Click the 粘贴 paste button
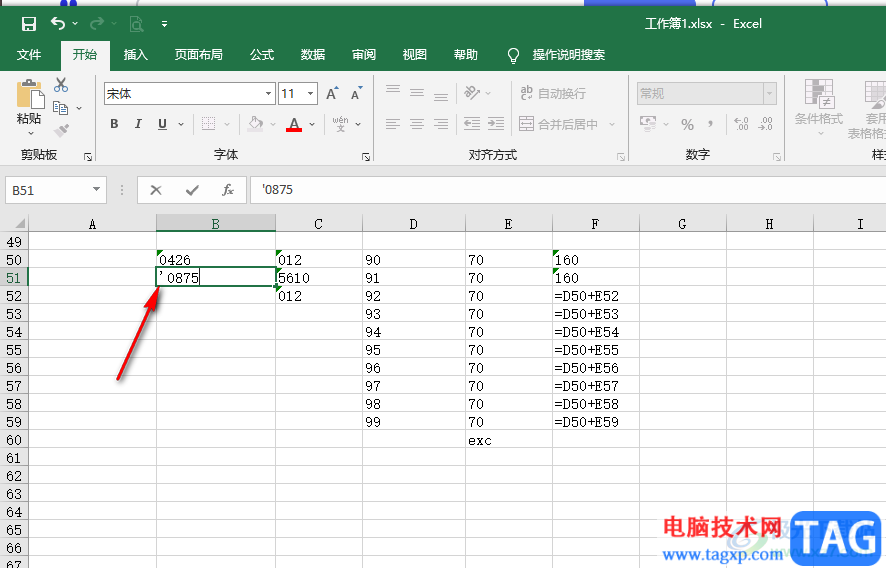 pos(29,101)
